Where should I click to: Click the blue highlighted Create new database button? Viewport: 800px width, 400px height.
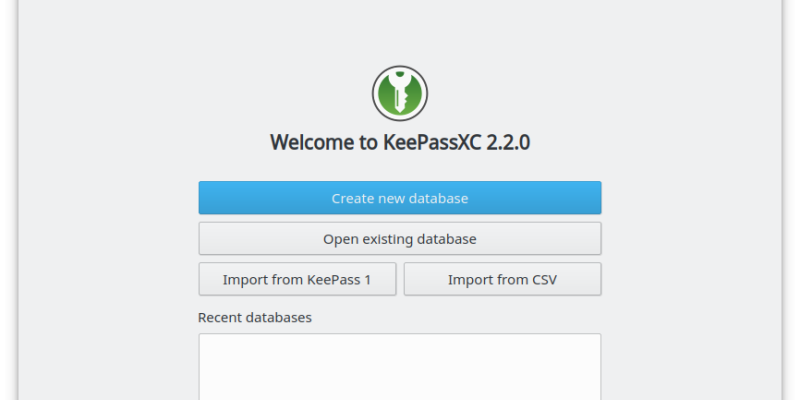(399, 197)
